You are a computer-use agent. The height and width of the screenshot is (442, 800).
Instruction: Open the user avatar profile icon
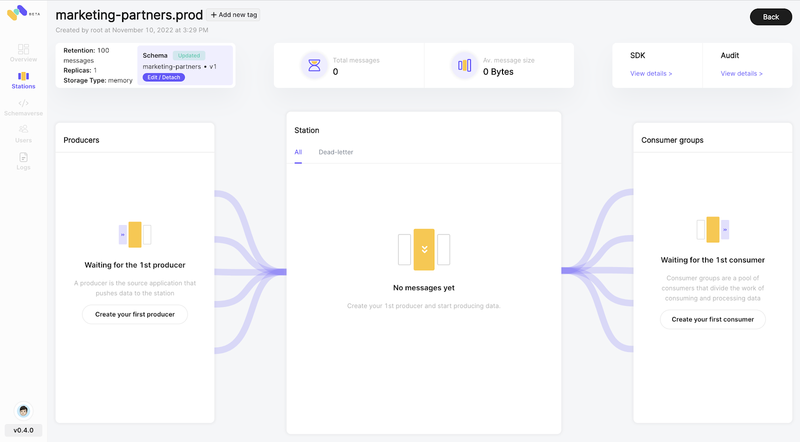point(23,411)
